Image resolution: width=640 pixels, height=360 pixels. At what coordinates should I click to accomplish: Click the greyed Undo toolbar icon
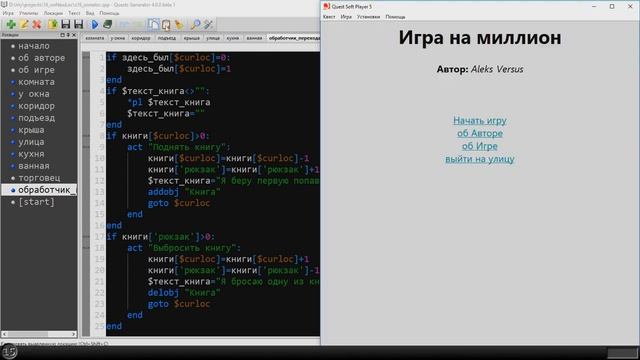(x=124, y=24)
